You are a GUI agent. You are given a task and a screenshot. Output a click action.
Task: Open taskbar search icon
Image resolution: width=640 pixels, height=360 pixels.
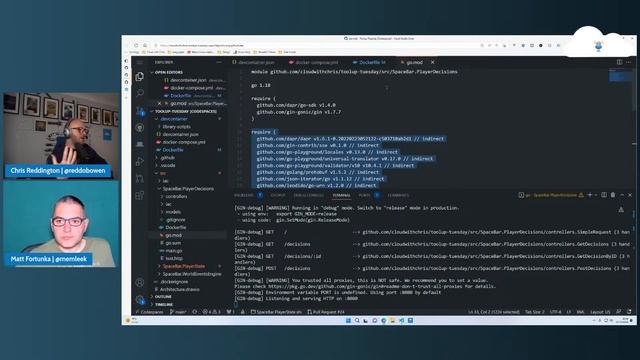[357, 320]
